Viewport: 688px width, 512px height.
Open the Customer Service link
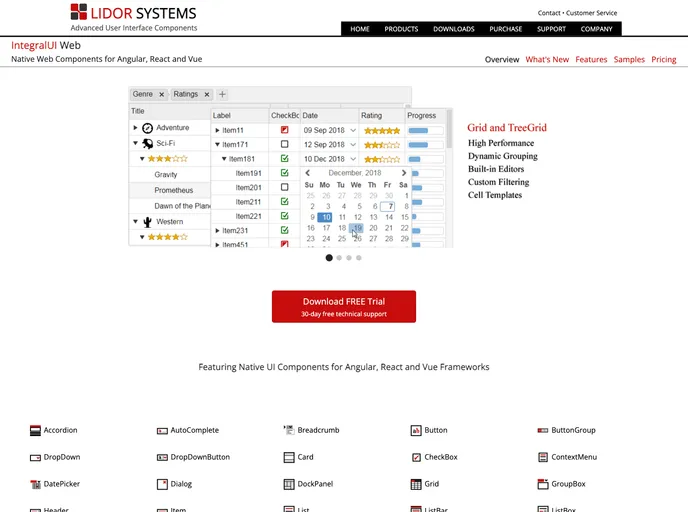[591, 13]
